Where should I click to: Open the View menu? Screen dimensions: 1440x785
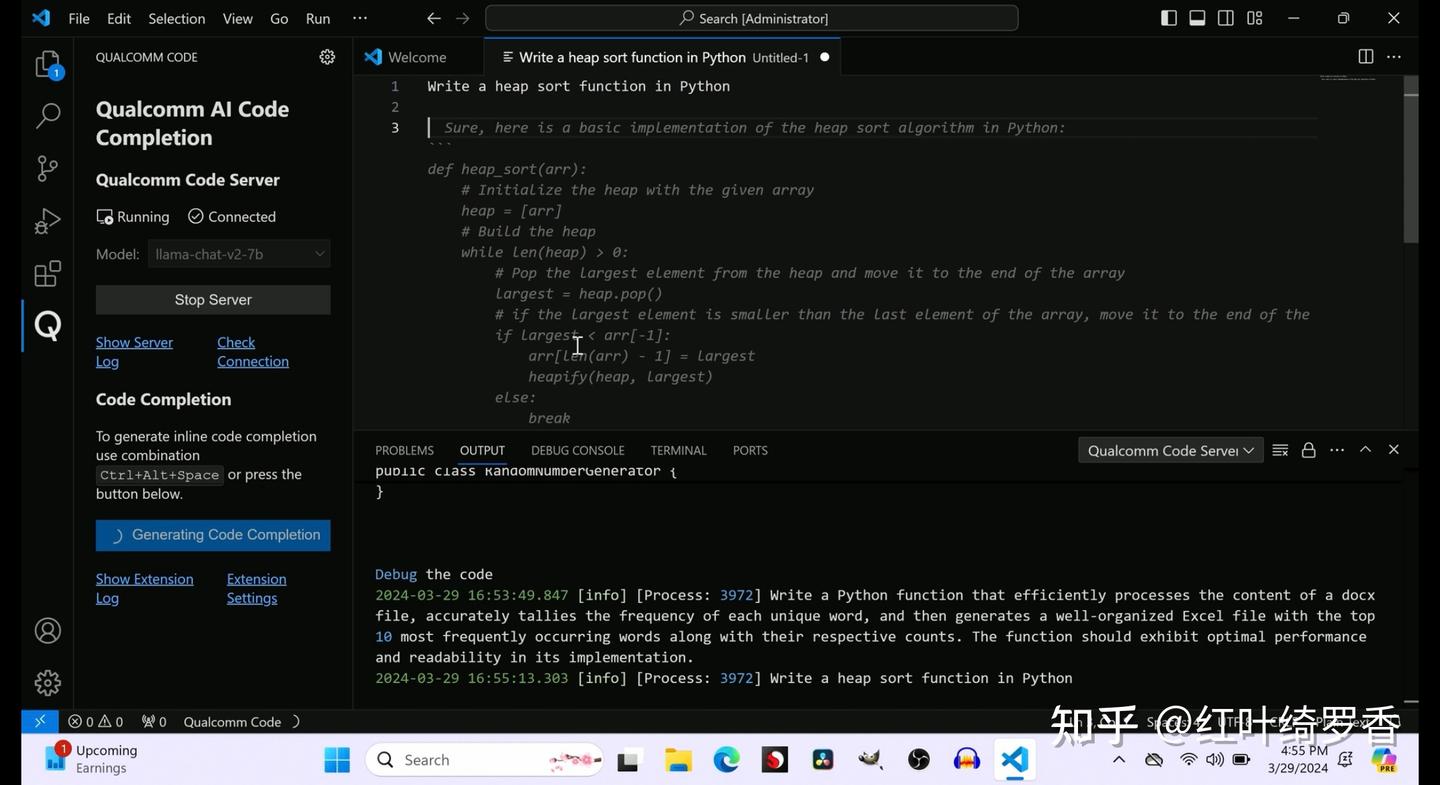[x=238, y=18]
